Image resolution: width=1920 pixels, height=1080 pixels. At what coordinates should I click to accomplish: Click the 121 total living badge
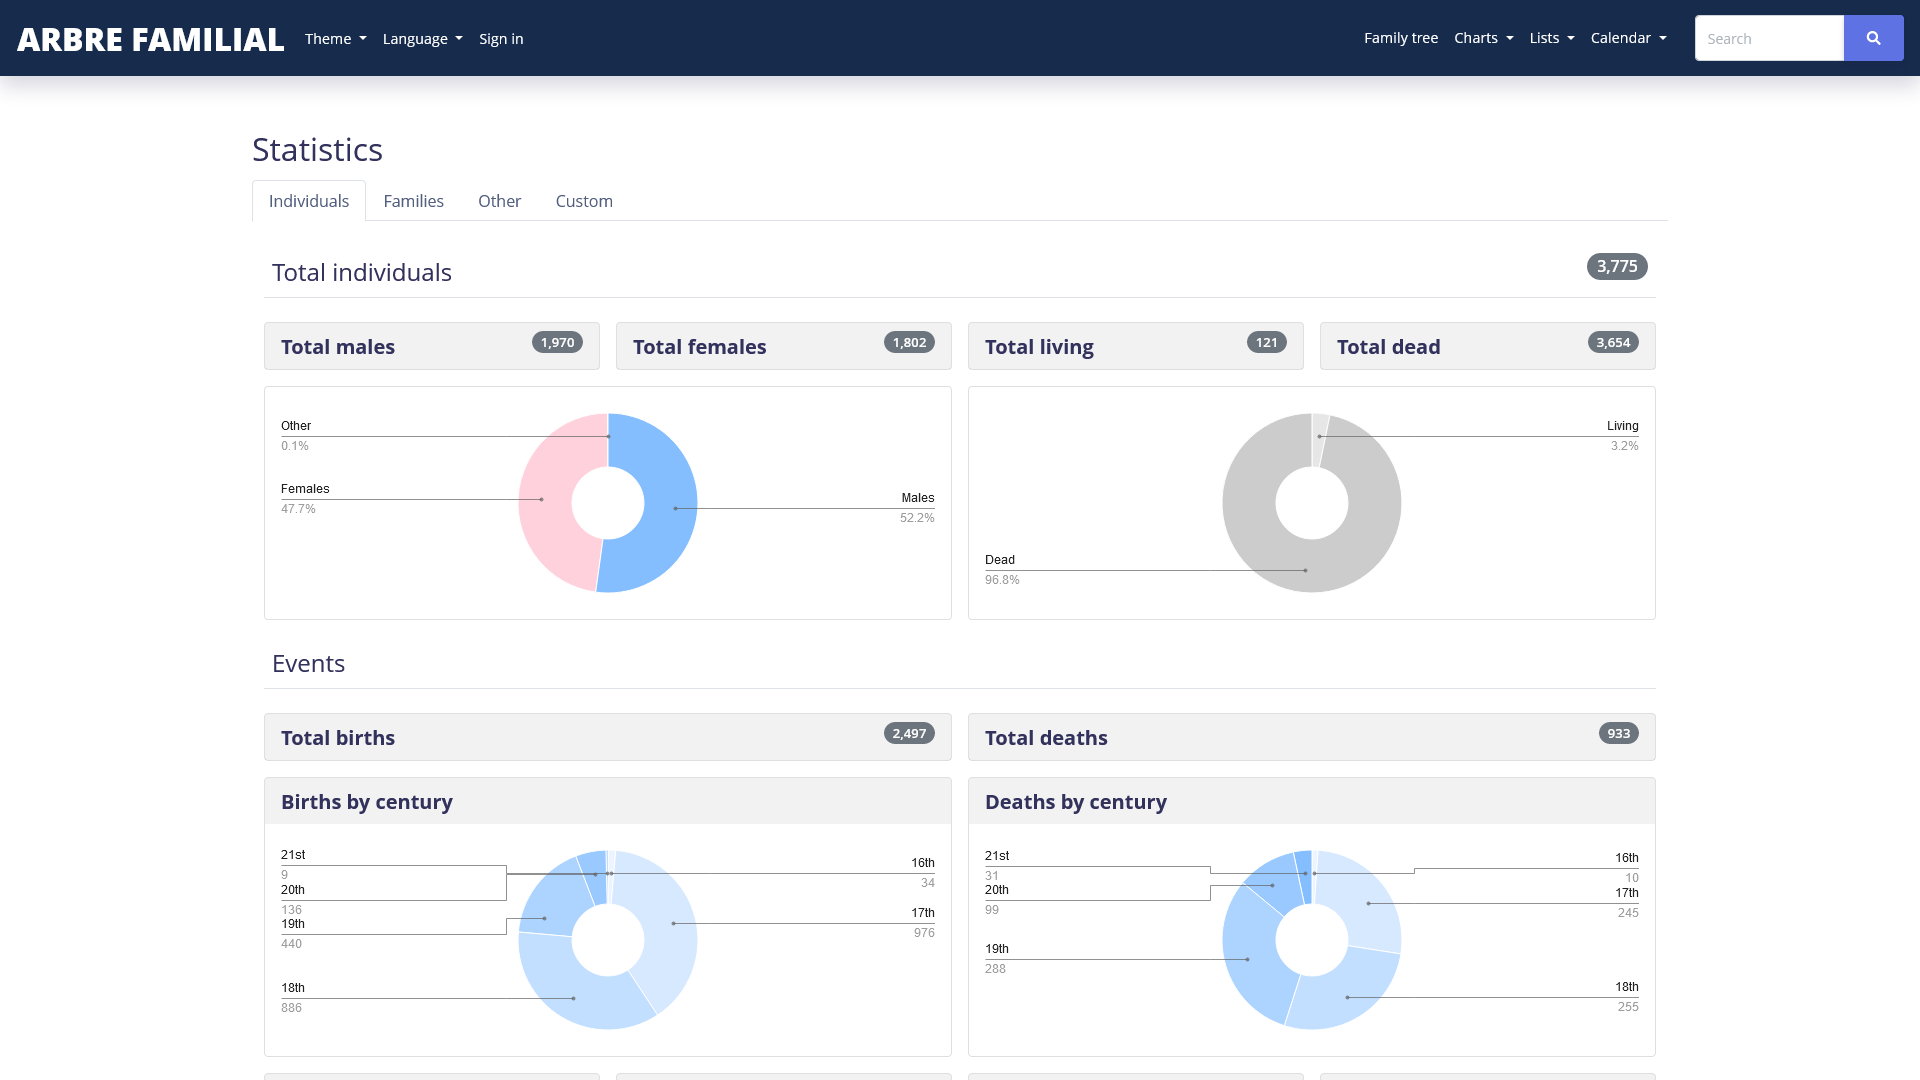pos(1266,342)
